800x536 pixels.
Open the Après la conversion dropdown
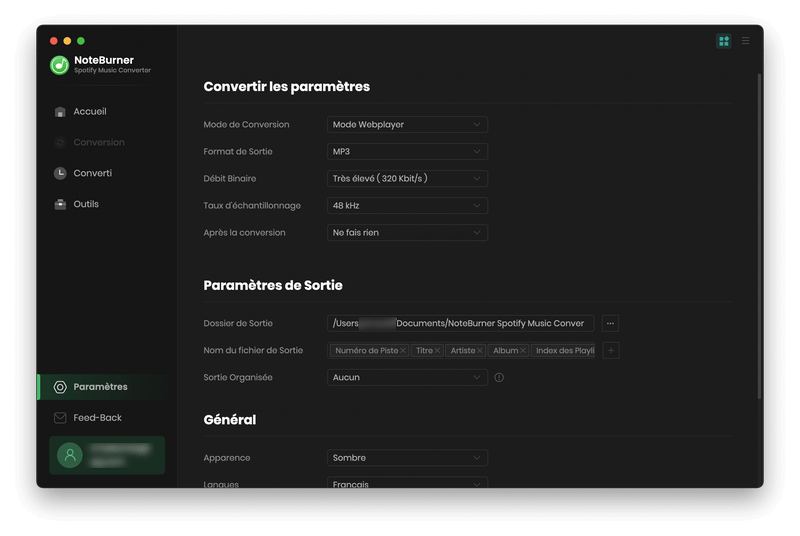tap(407, 233)
